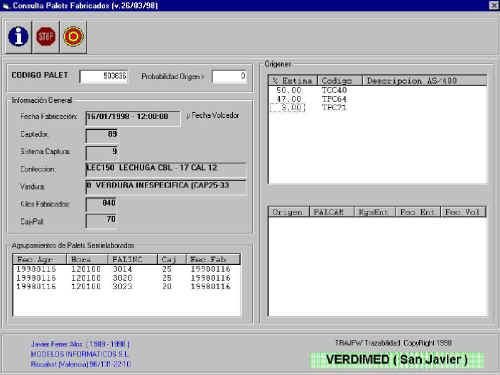
Task: Click the Fec. Ent. column header
Action: (418, 212)
